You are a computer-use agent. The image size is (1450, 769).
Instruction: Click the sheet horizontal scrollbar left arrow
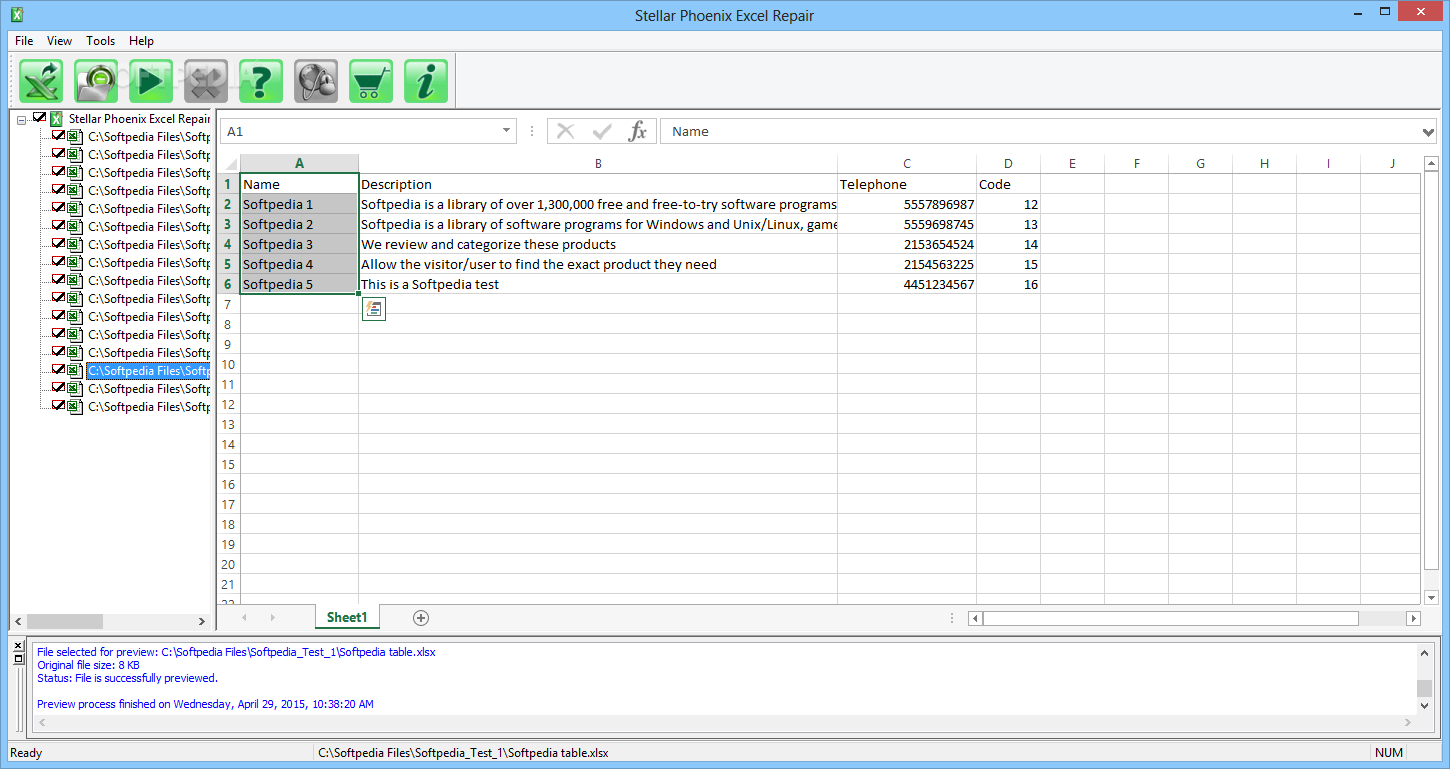click(x=975, y=618)
